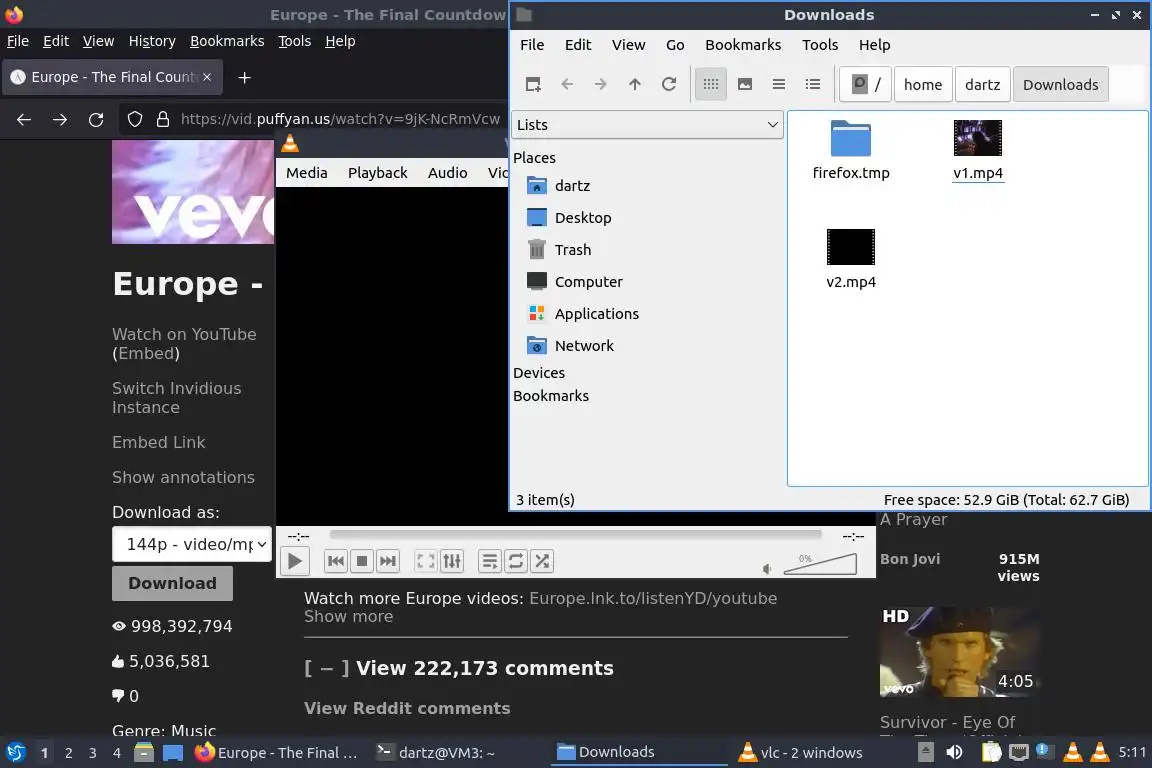1152x768 pixels.
Task: Select the firefox.tmp folder
Action: tap(851, 151)
